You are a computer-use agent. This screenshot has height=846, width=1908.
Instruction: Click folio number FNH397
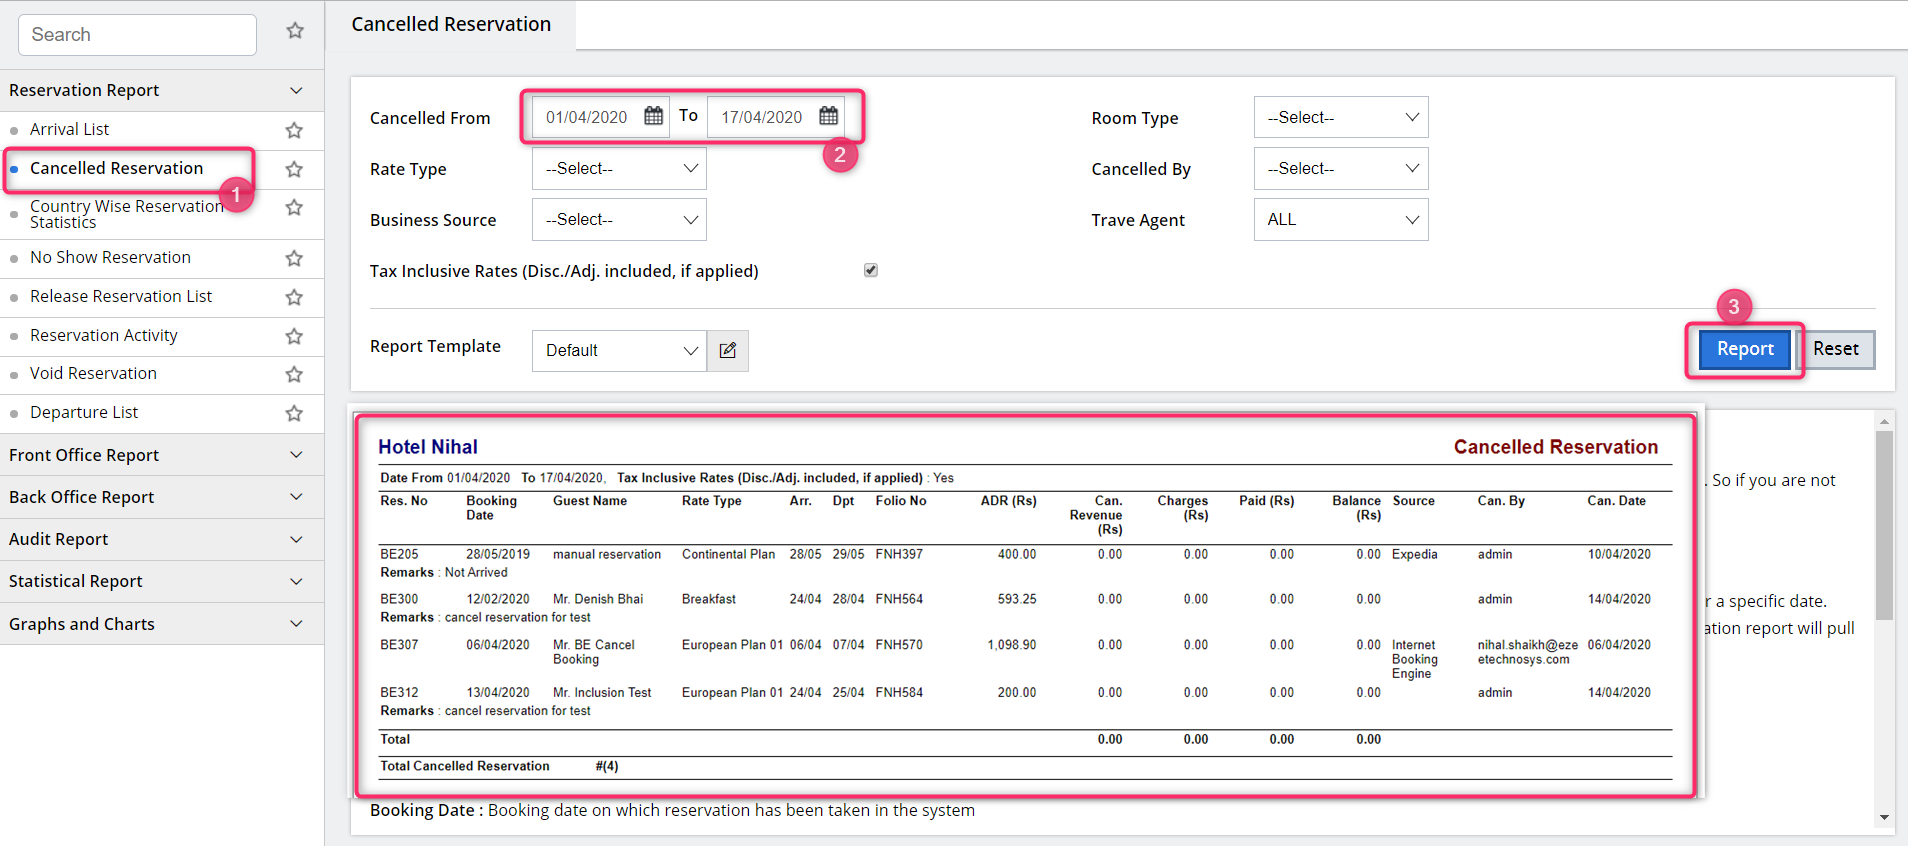899,554
